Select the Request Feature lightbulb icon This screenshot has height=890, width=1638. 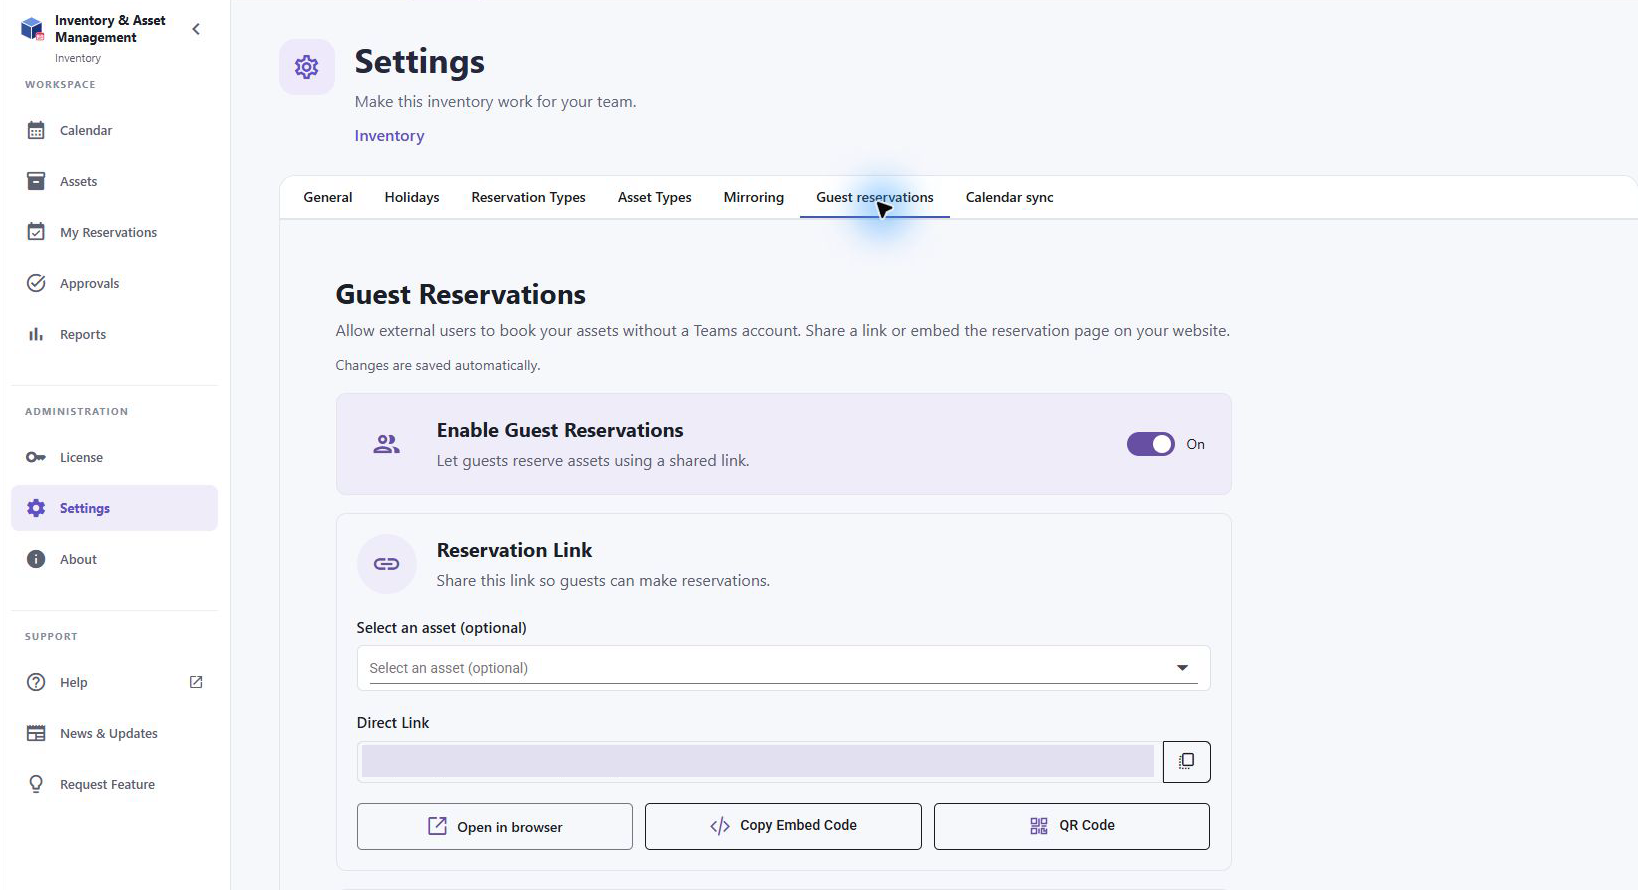(36, 784)
